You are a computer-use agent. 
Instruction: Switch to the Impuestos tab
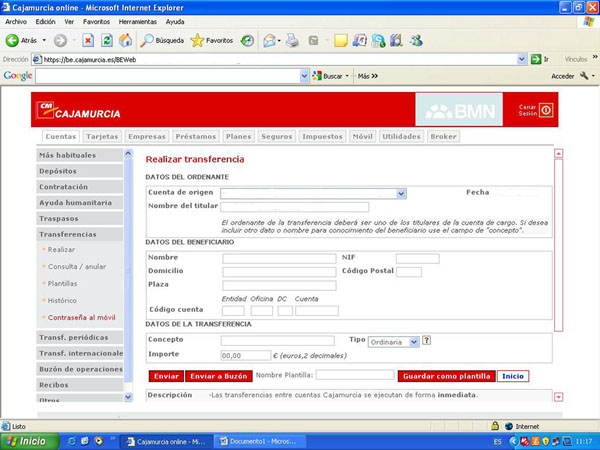coord(322,137)
